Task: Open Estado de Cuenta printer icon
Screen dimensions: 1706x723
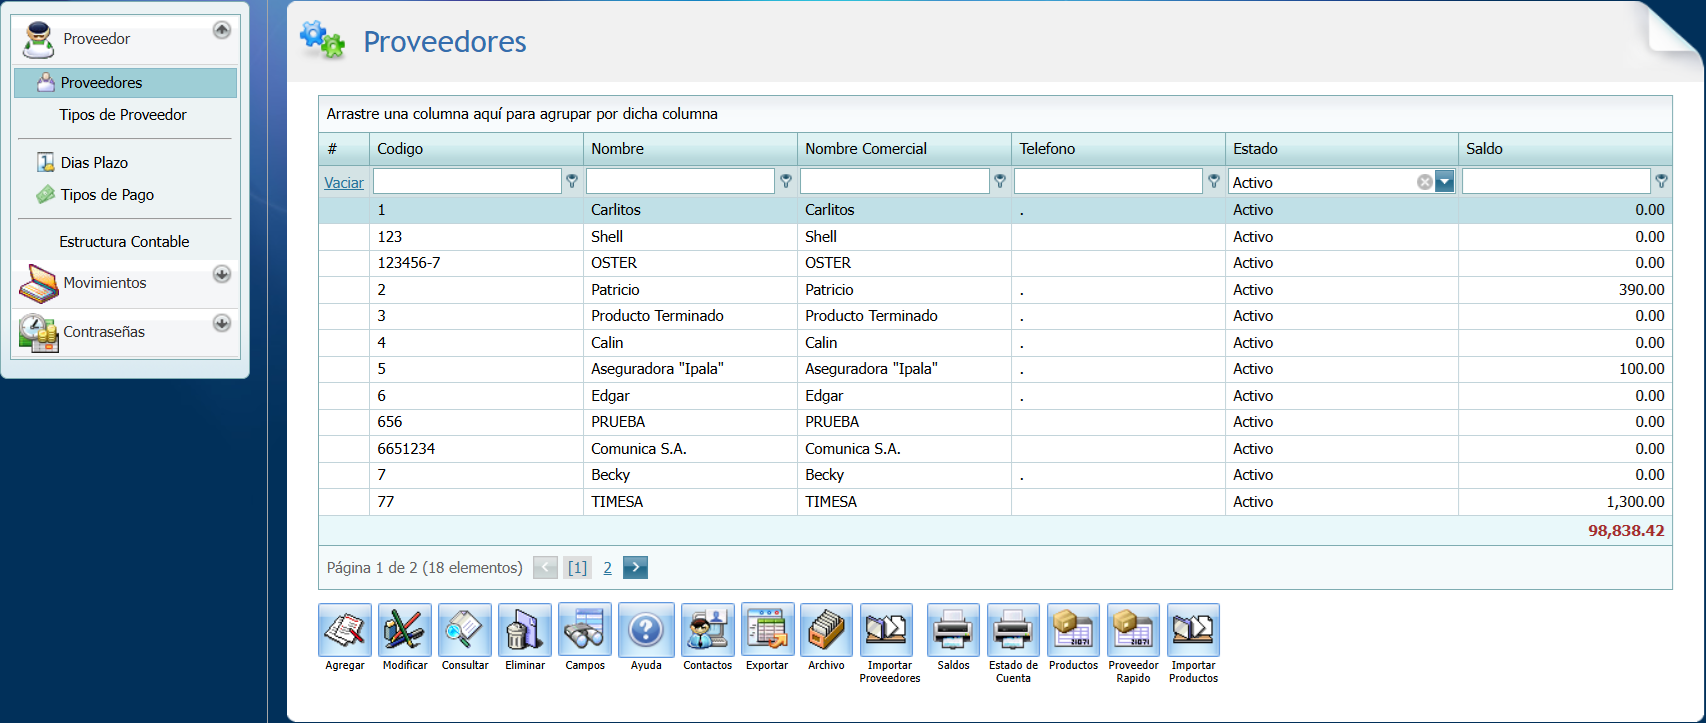Action: click(x=1013, y=631)
